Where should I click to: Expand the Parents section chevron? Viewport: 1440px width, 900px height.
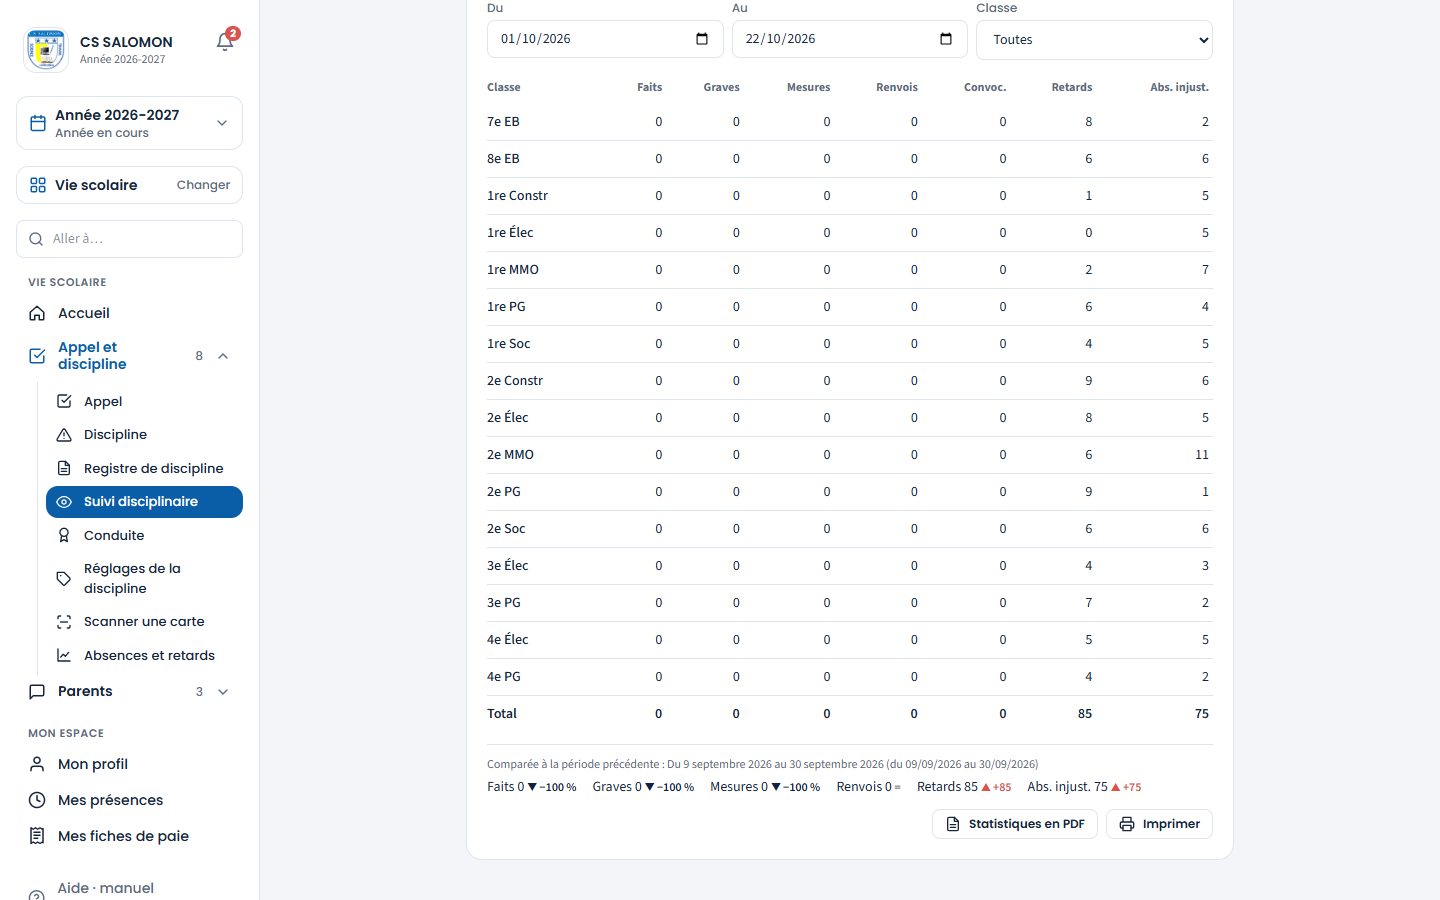click(x=223, y=691)
